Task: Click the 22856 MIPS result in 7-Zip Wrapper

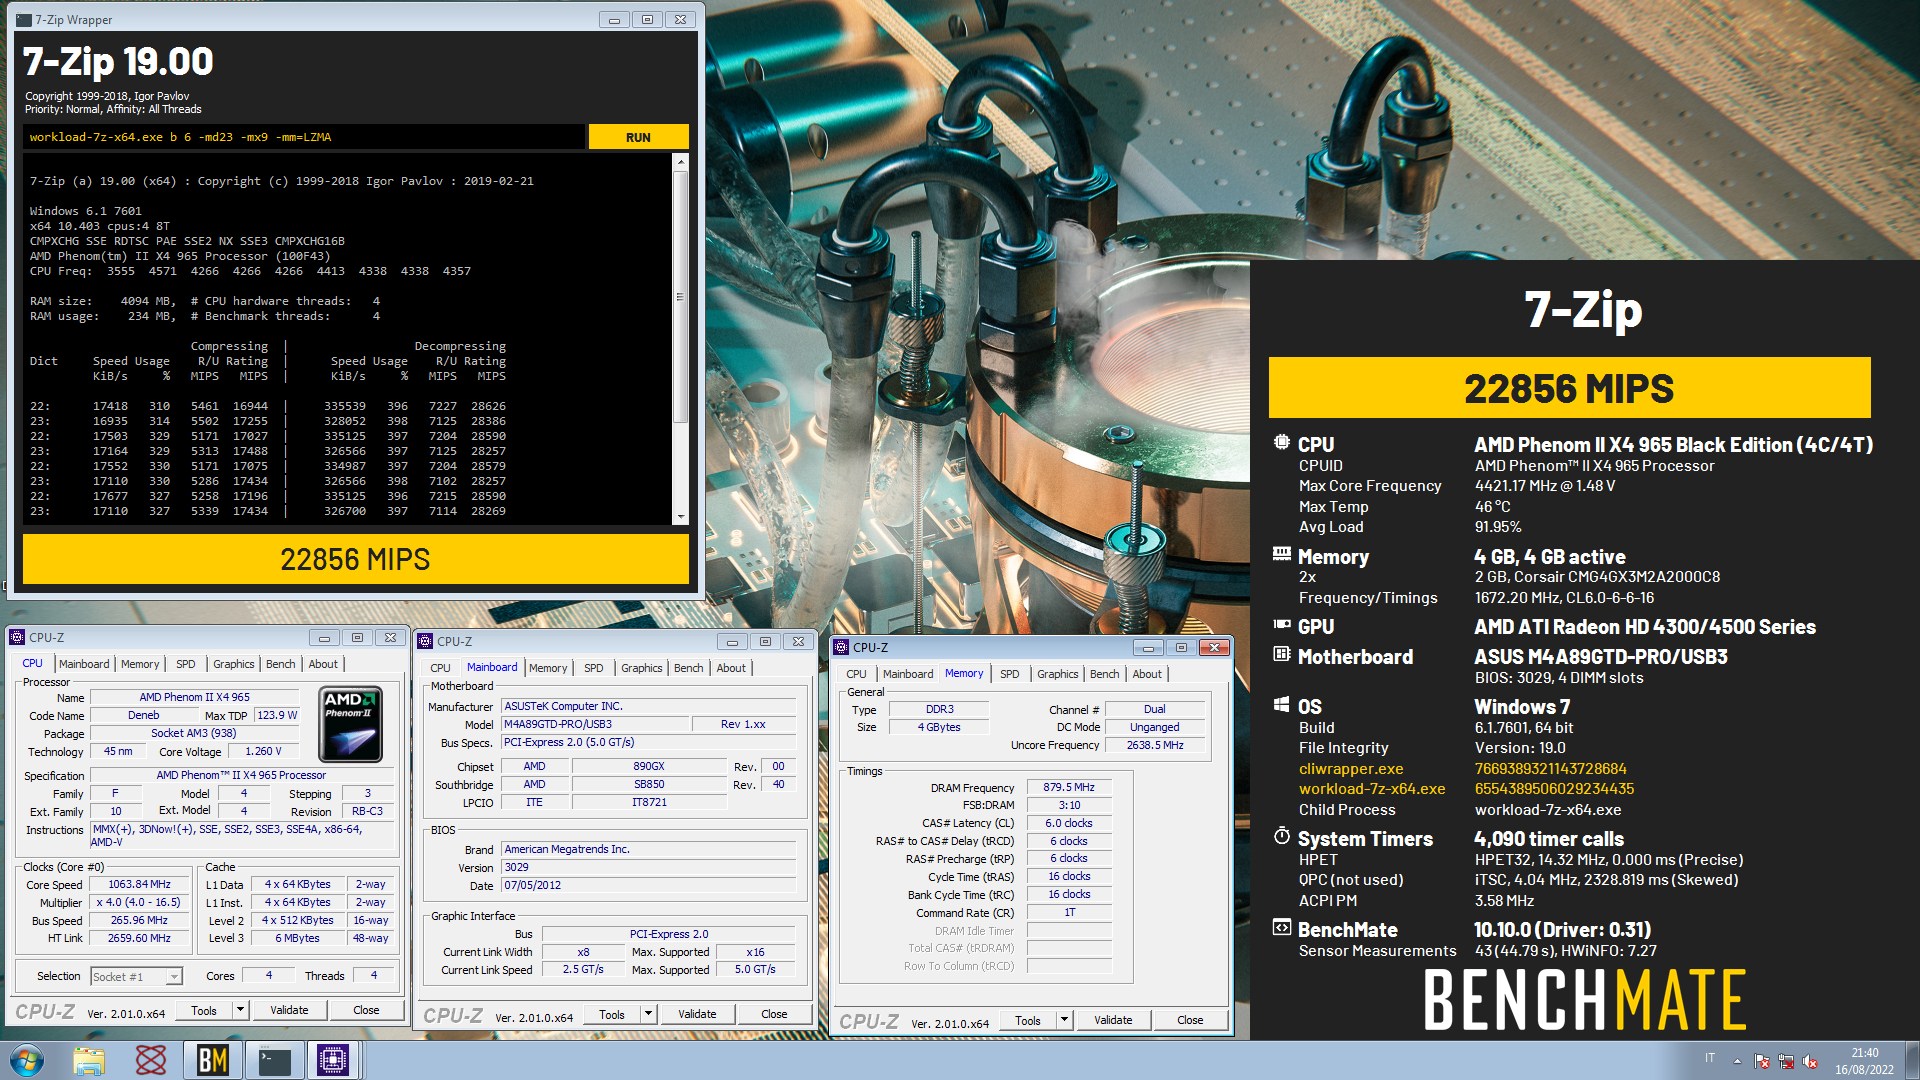Action: click(355, 559)
